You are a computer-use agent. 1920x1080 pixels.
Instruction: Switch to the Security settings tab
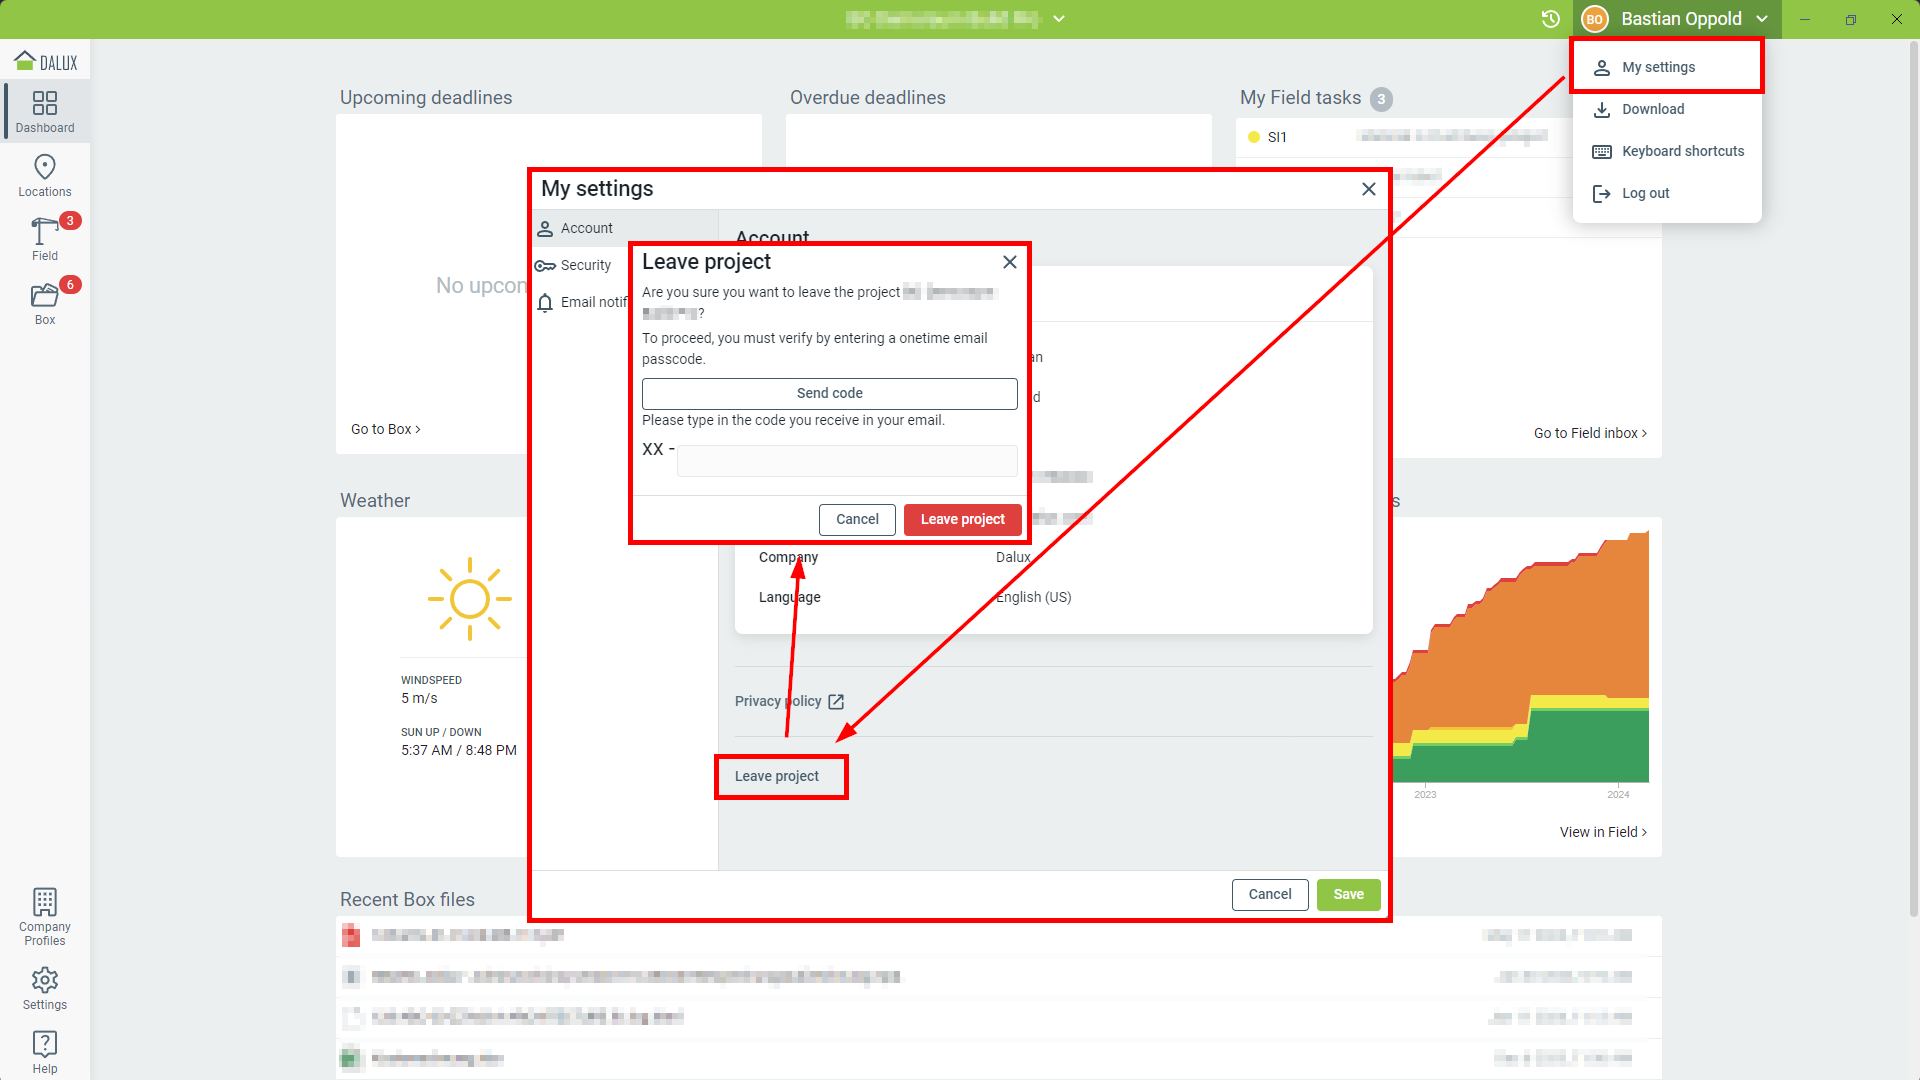(x=585, y=265)
